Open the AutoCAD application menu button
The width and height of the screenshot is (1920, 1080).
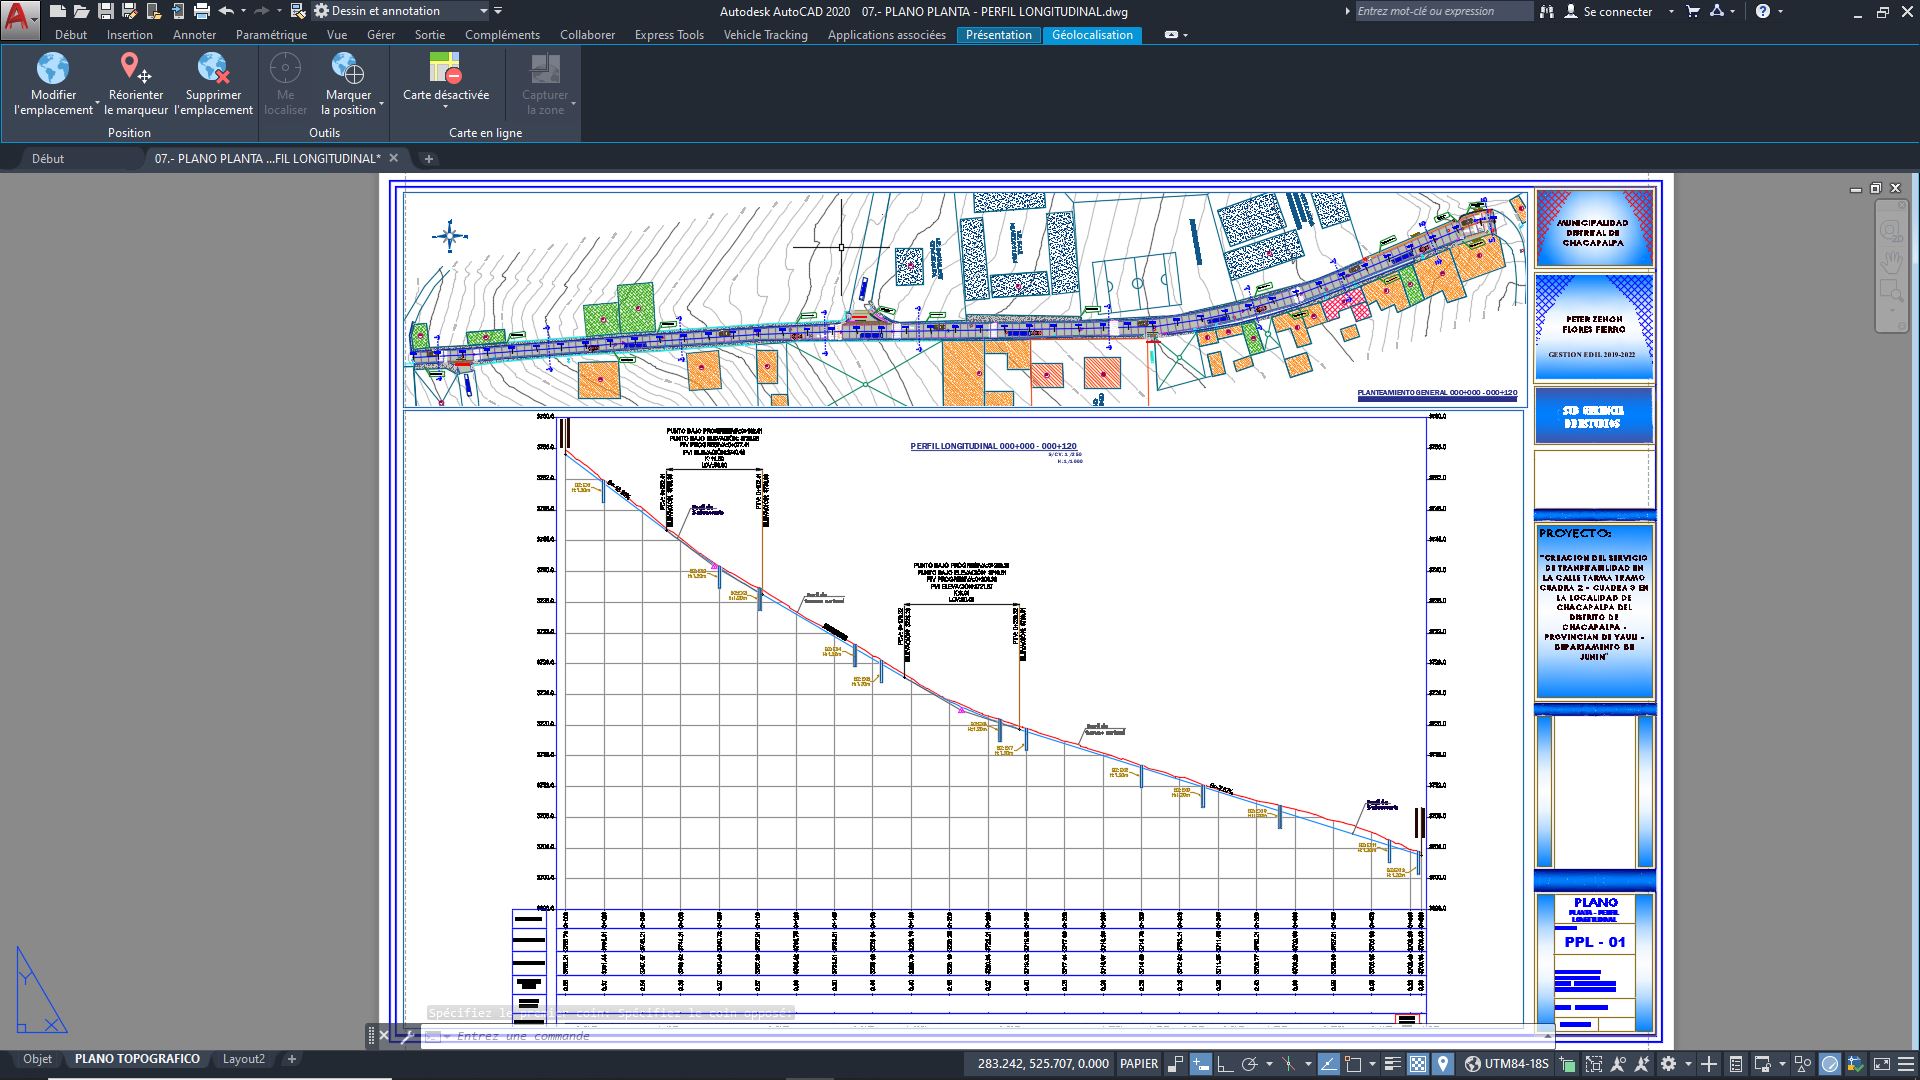click(18, 16)
